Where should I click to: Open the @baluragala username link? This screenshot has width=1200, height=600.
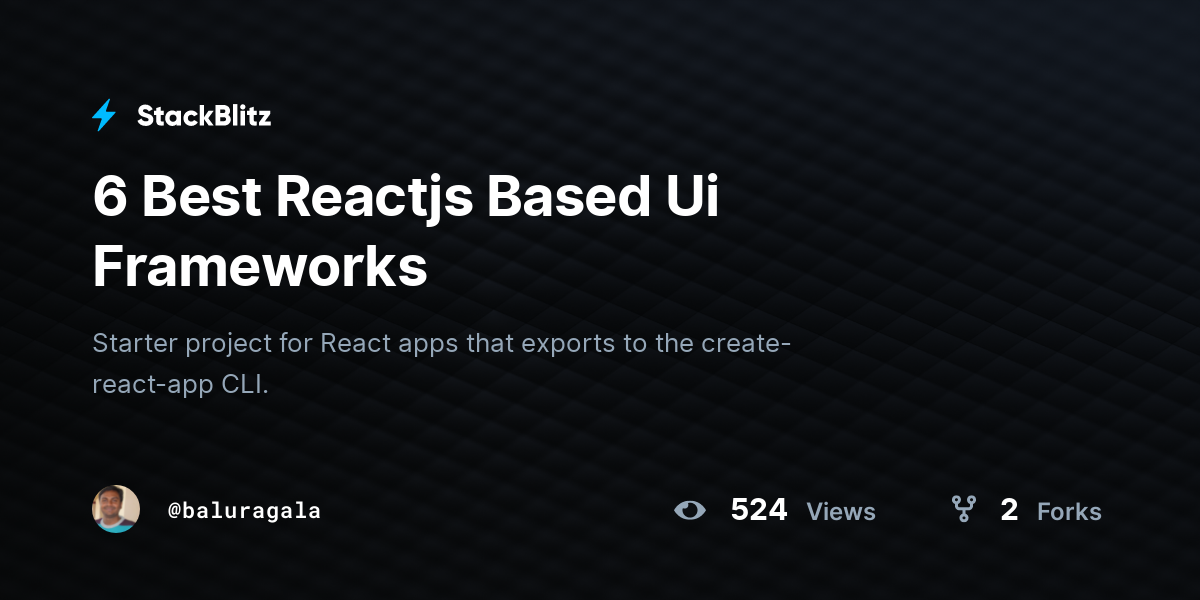244,510
